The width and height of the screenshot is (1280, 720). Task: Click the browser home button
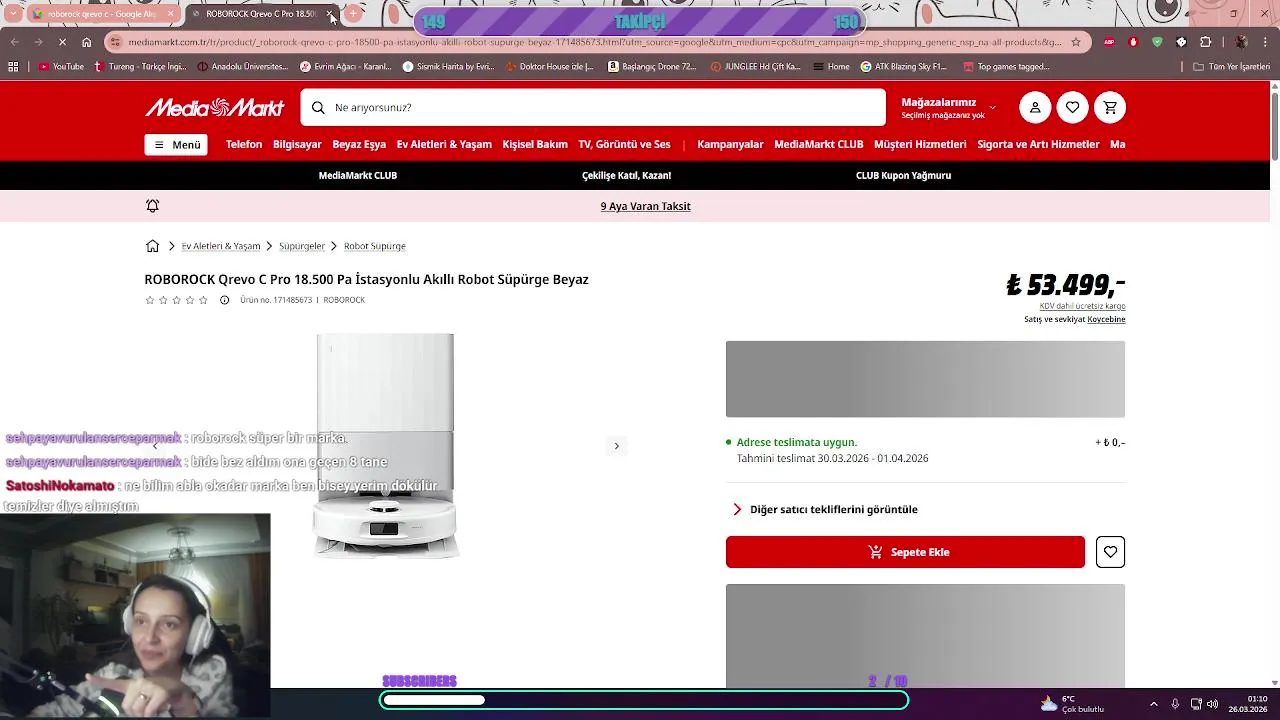click(87, 42)
